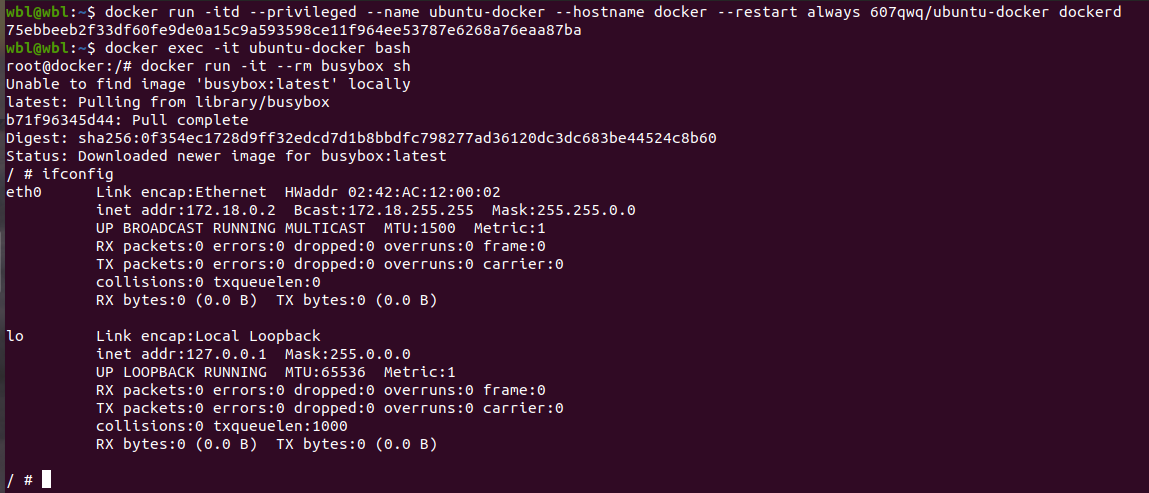Image resolution: width=1149 pixels, height=493 pixels.
Task: Click the eth0 interface name
Action: click(x=24, y=192)
